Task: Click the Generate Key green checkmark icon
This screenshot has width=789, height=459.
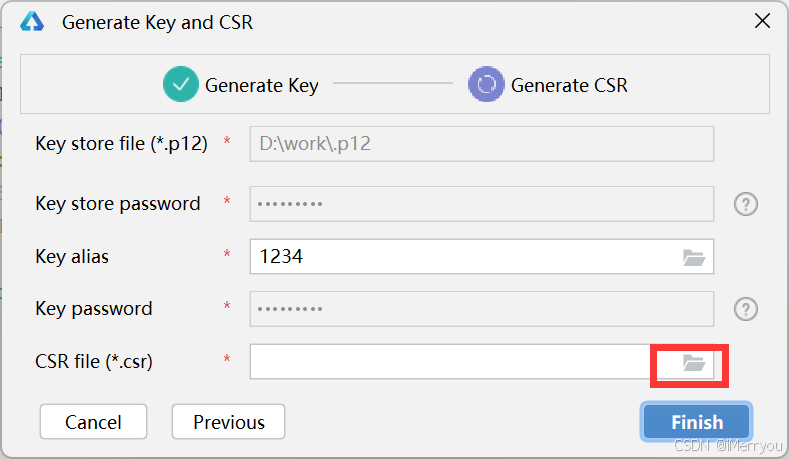Action: point(181,85)
